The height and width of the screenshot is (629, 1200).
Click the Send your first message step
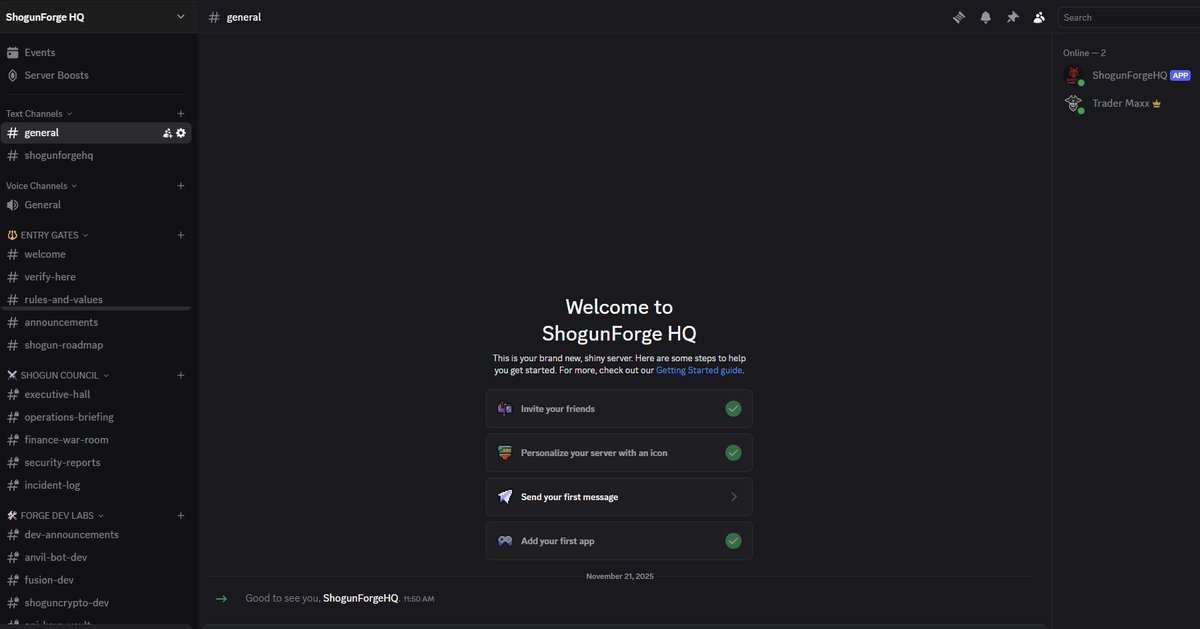pyautogui.click(x=618, y=496)
